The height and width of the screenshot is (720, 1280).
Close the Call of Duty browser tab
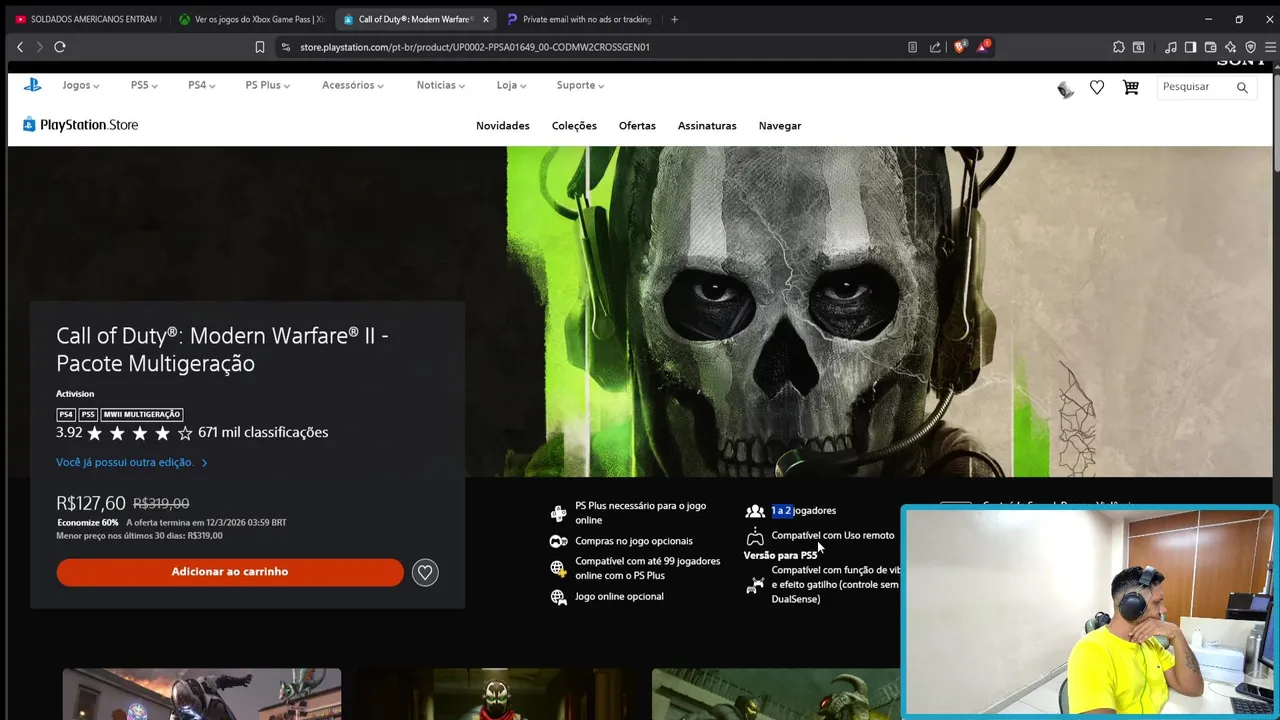pyautogui.click(x=486, y=19)
